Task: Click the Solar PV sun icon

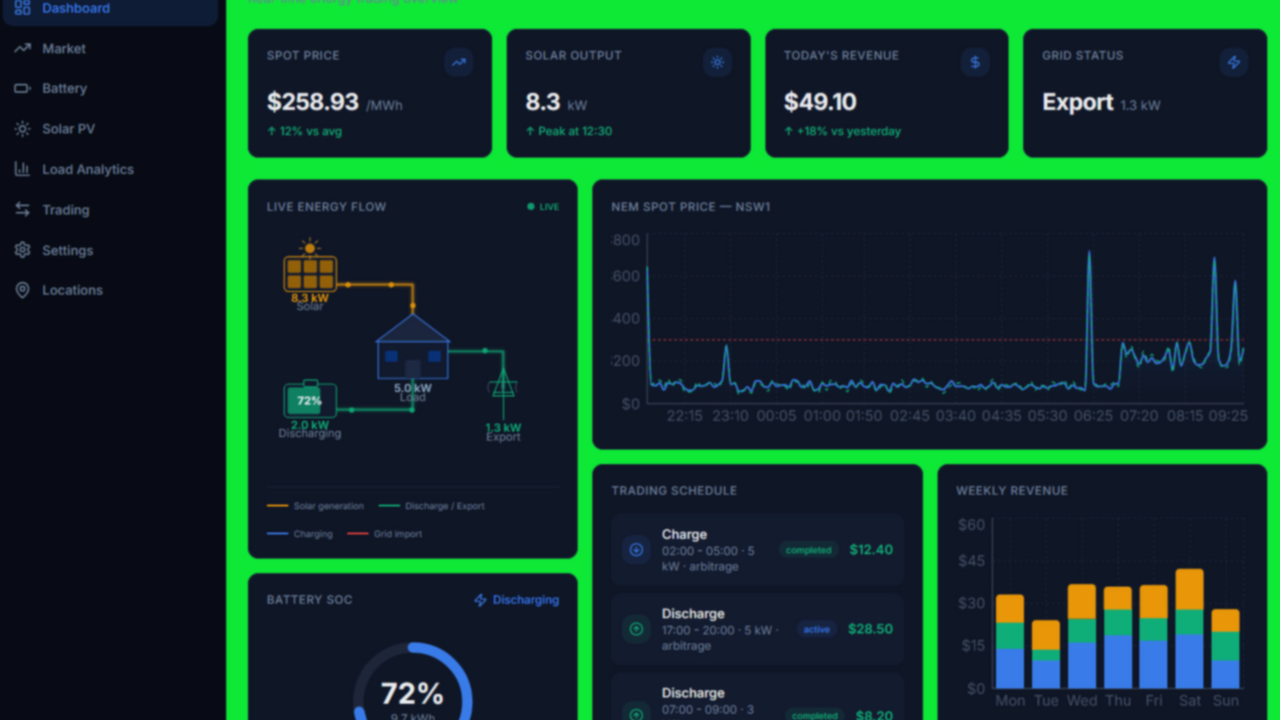Action: tap(22, 129)
